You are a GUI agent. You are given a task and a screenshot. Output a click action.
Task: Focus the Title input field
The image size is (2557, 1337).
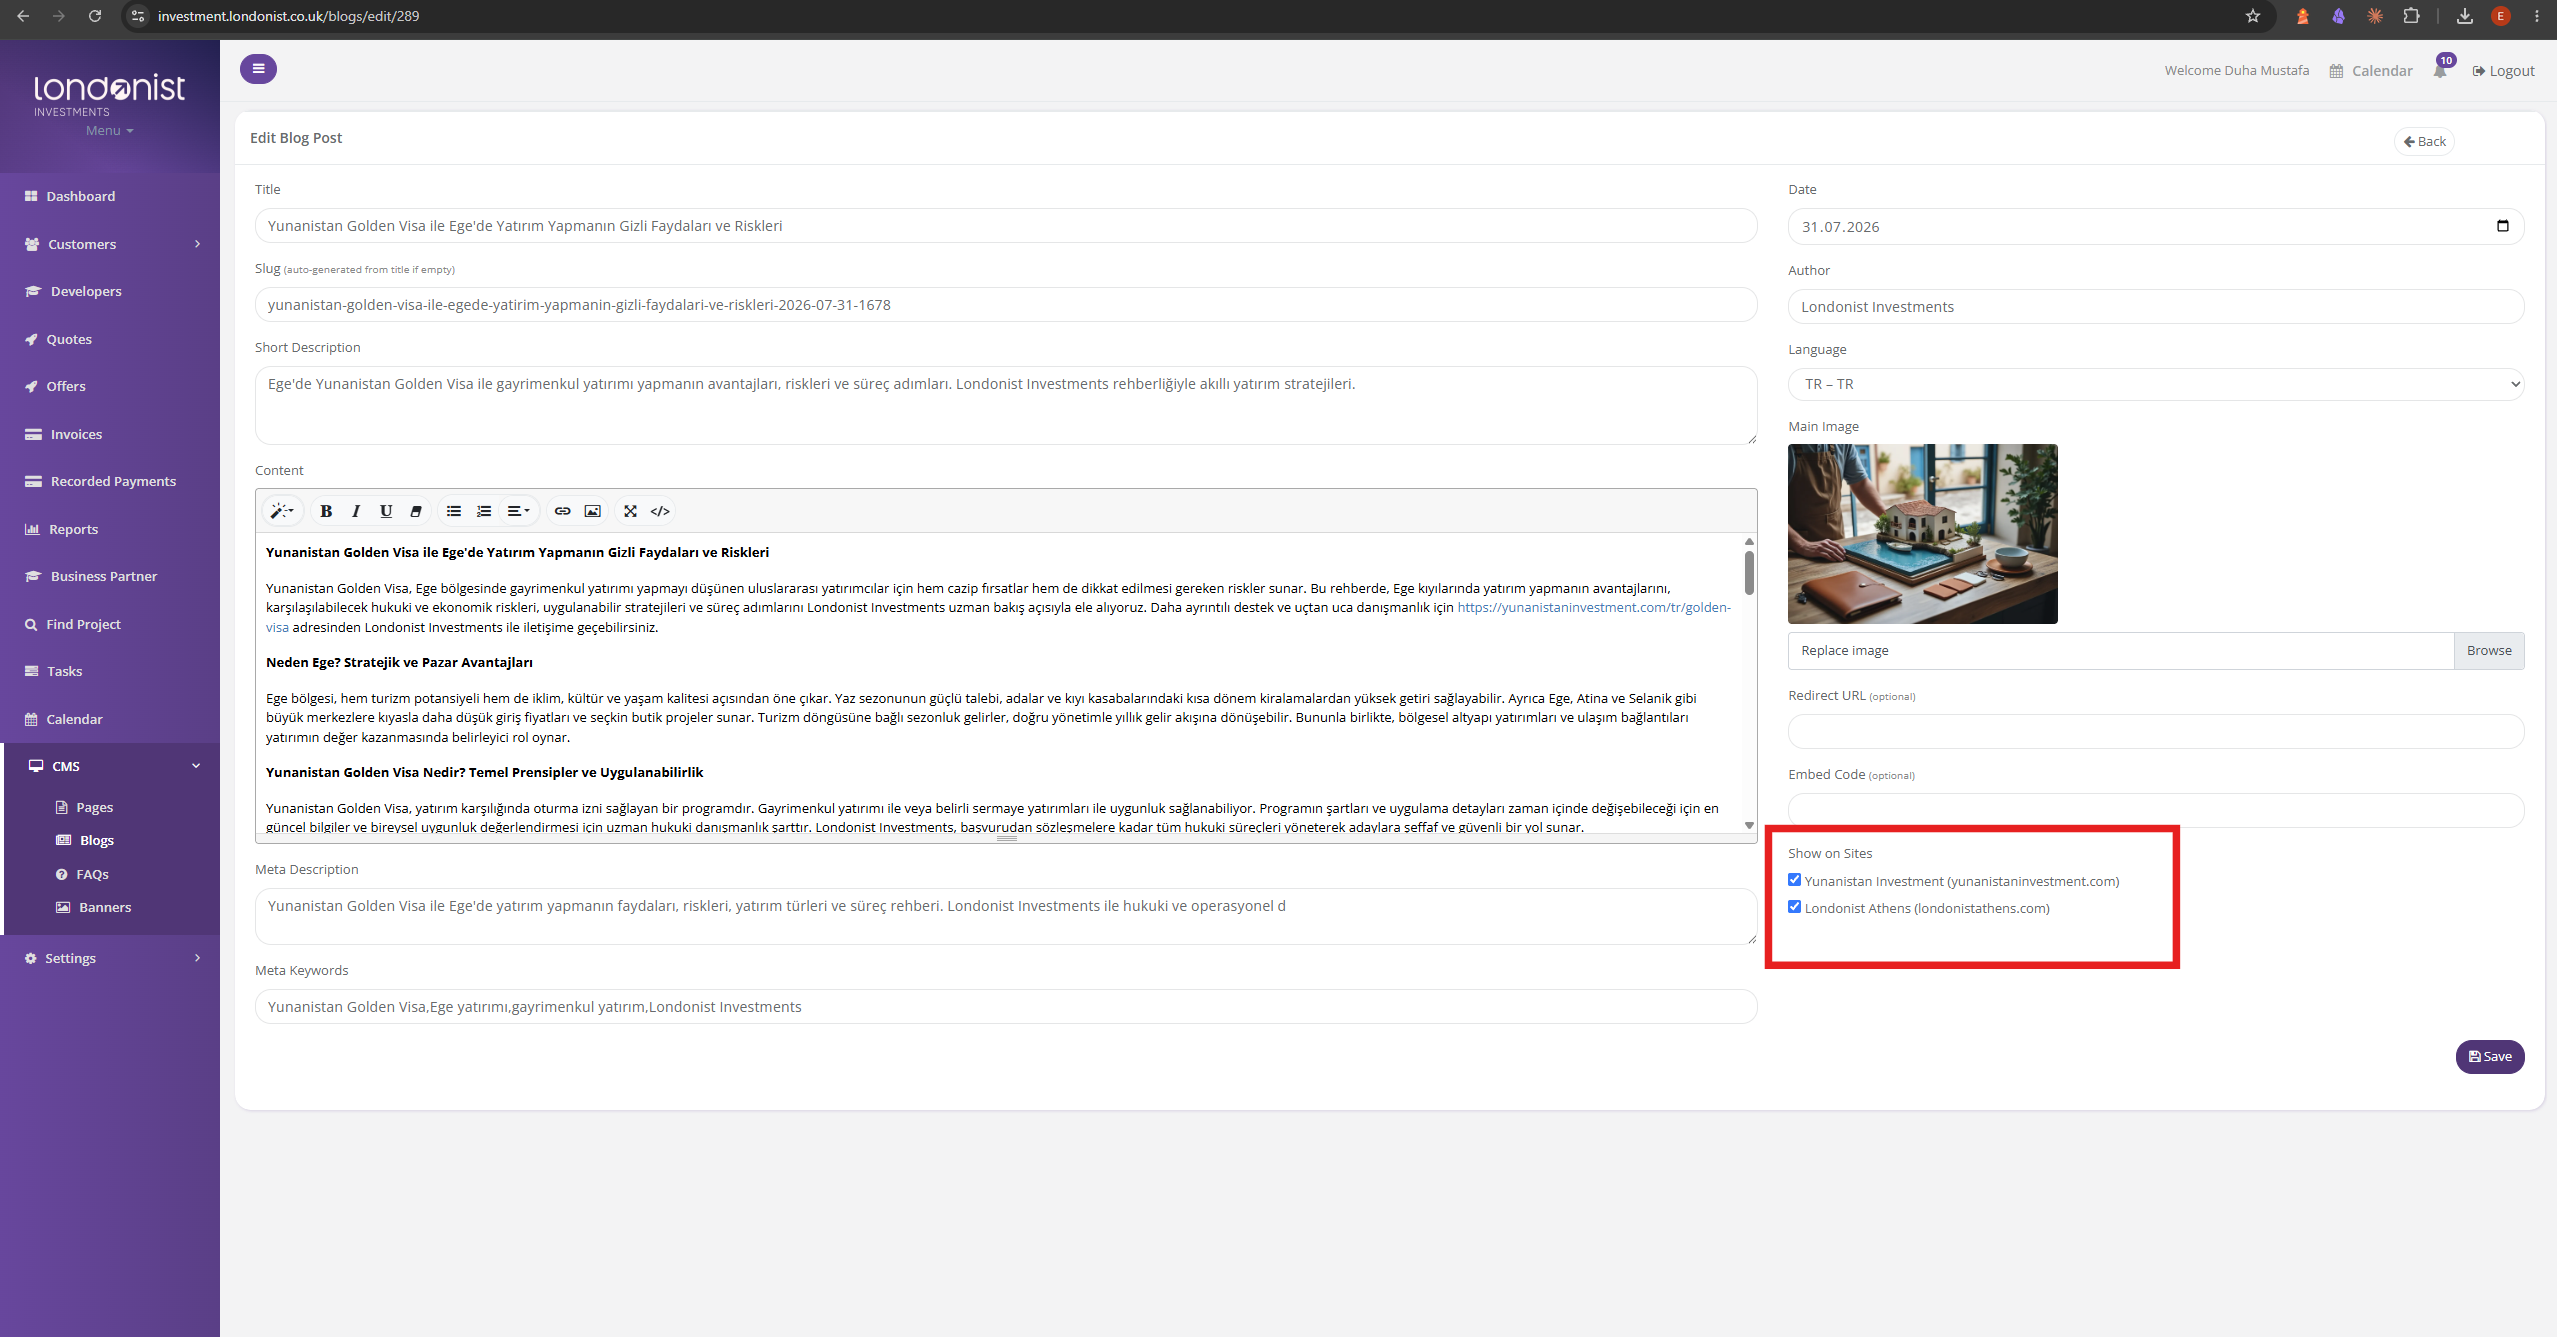[x=1006, y=226]
